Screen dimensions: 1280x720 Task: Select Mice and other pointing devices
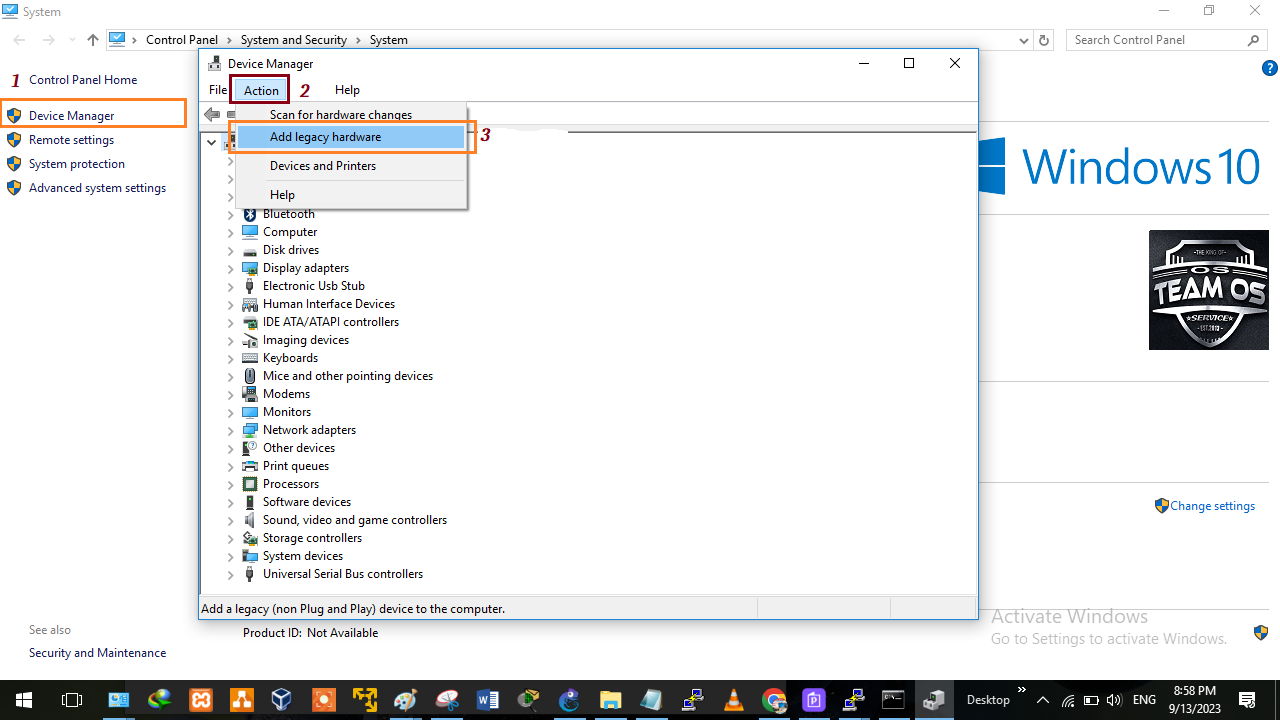pos(347,376)
